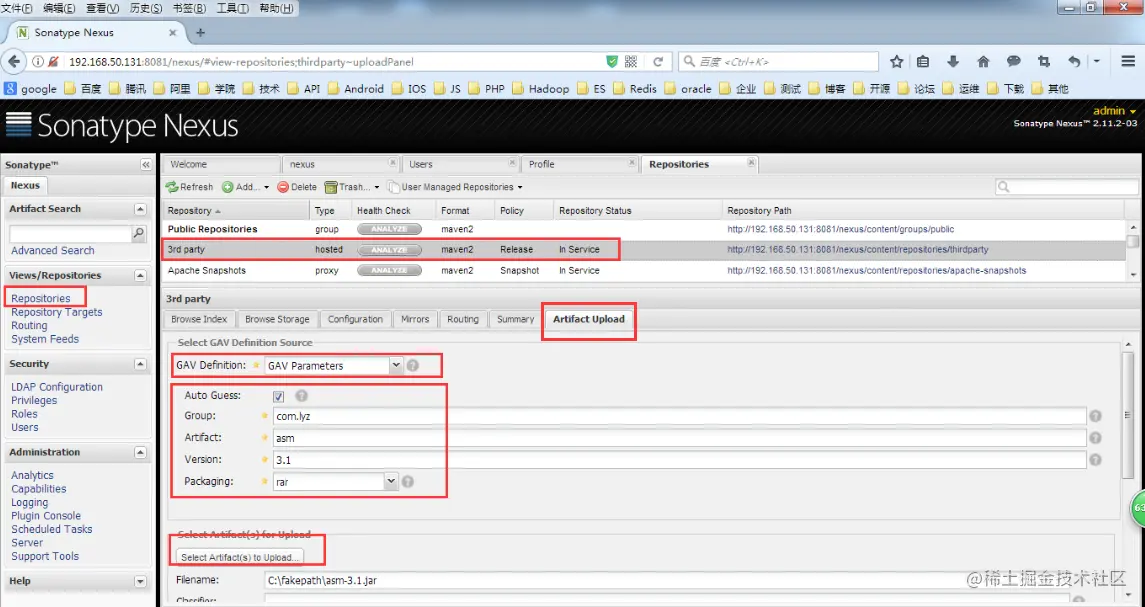
Task: Bookmark this page with the star icon
Action: [897, 62]
